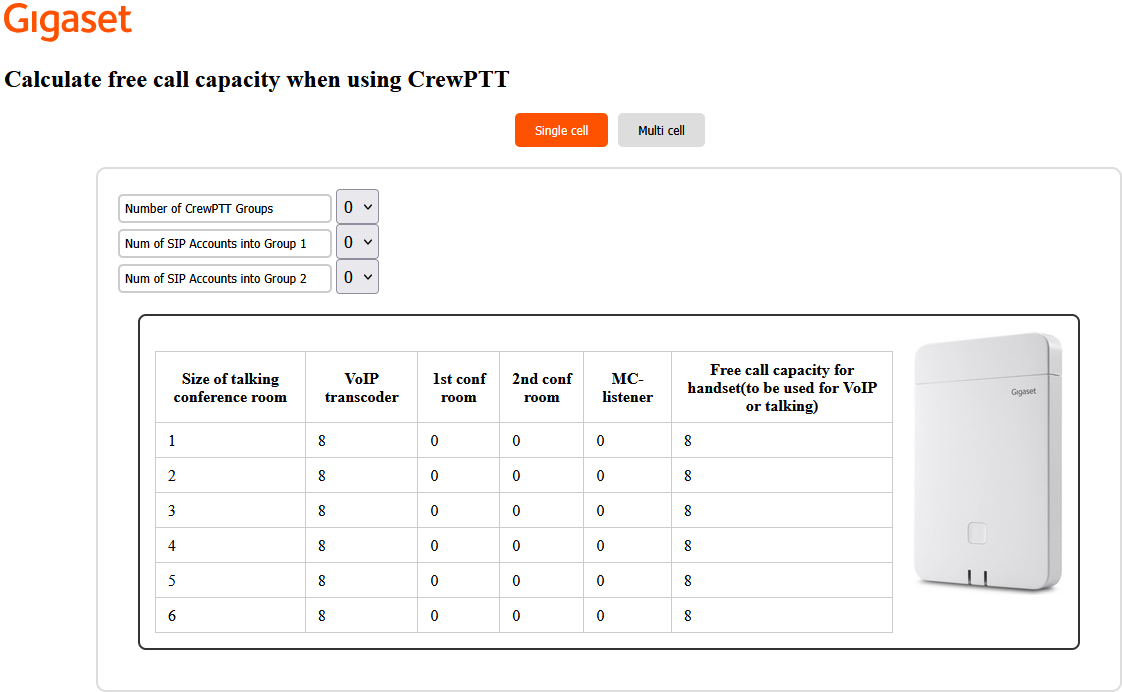
Task: Click the Calculate free call capacity heading
Action: point(257,80)
